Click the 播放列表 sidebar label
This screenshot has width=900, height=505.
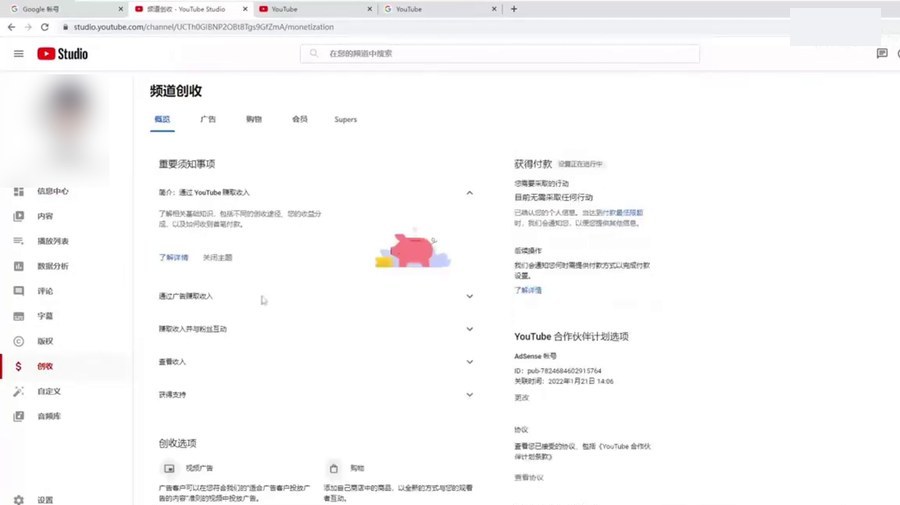click(x=53, y=241)
